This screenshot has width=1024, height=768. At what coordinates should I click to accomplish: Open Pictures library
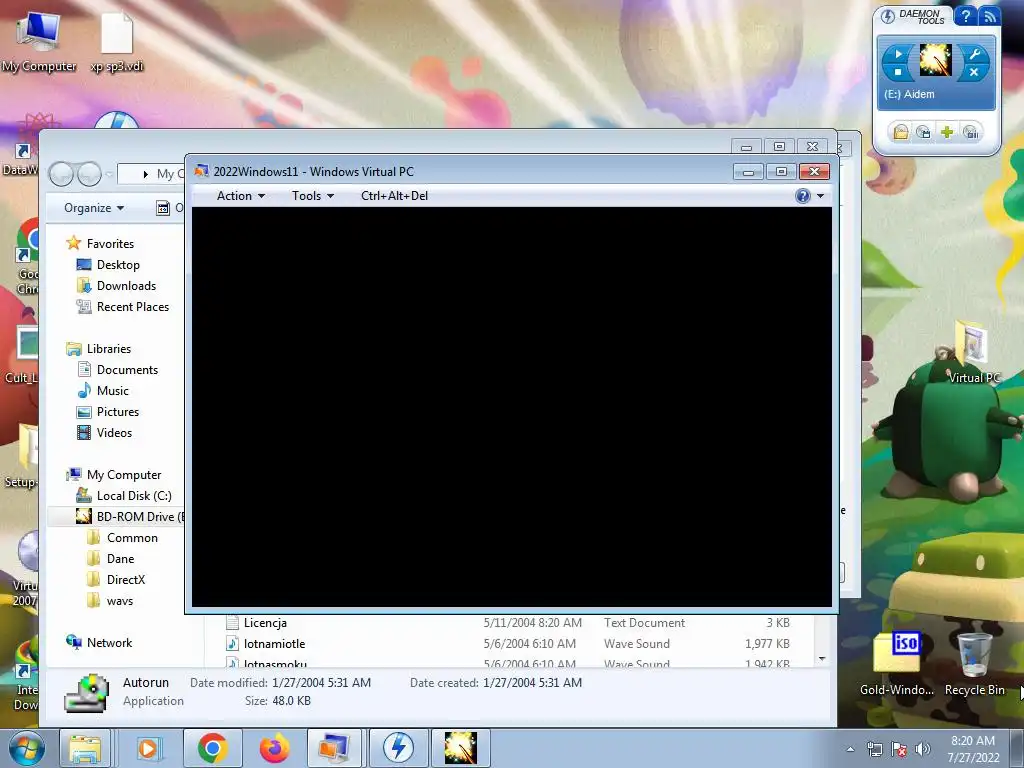[118, 411]
